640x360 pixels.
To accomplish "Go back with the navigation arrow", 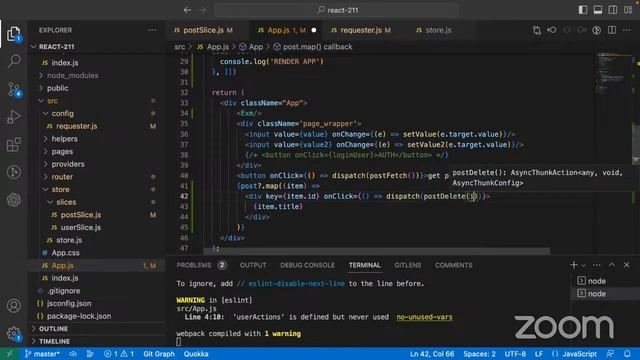I will [187, 10].
